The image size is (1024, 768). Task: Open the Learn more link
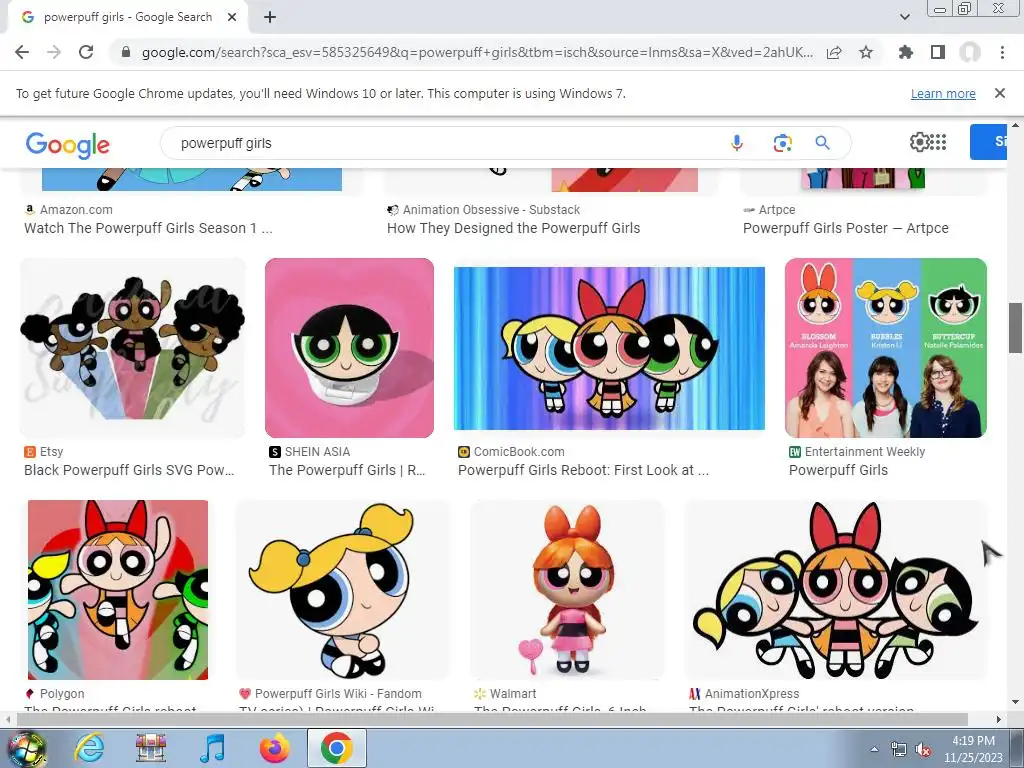click(943, 93)
